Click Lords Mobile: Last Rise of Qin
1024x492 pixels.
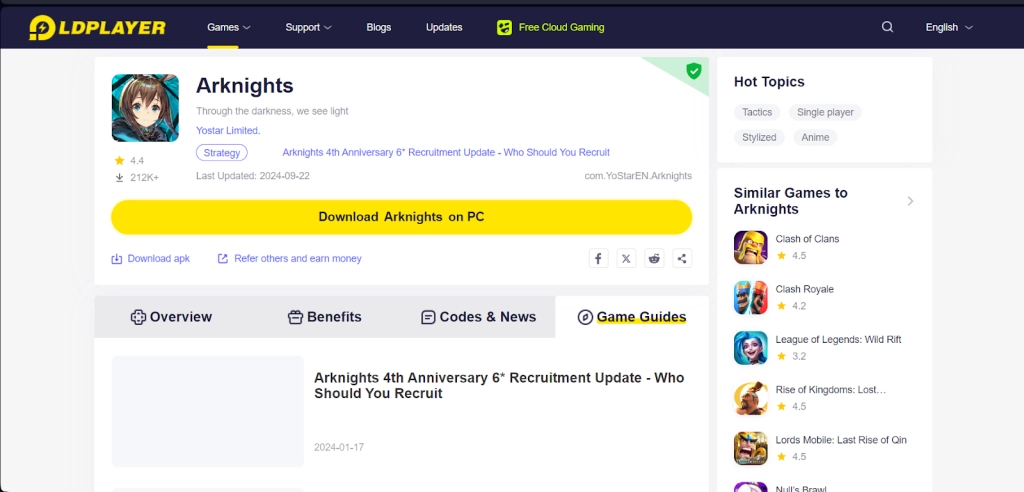pos(841,440)
